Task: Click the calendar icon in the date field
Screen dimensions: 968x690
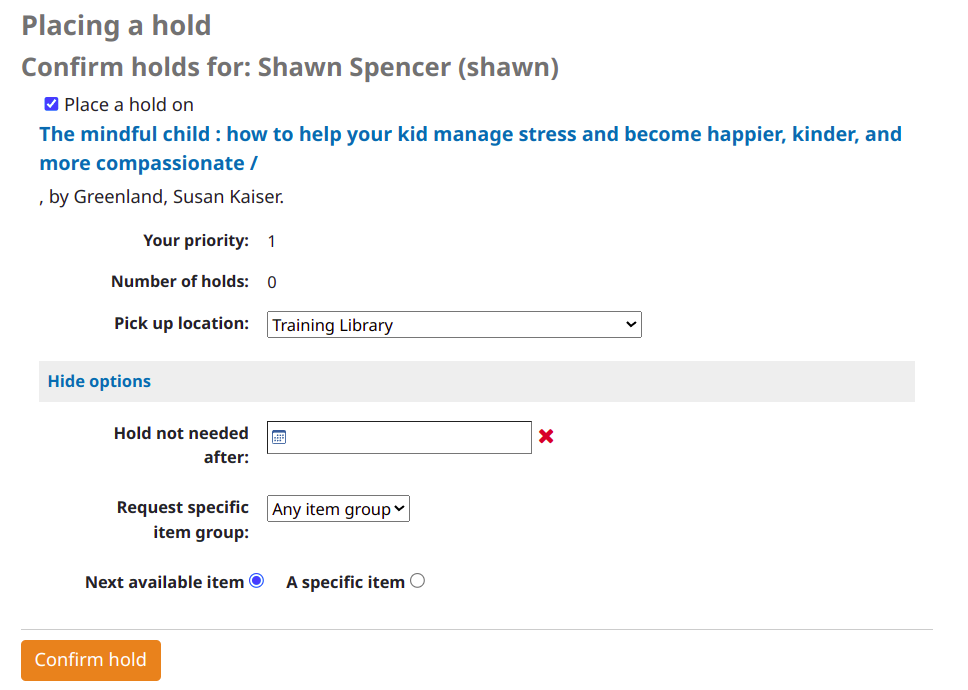Action: pos(280,437)
